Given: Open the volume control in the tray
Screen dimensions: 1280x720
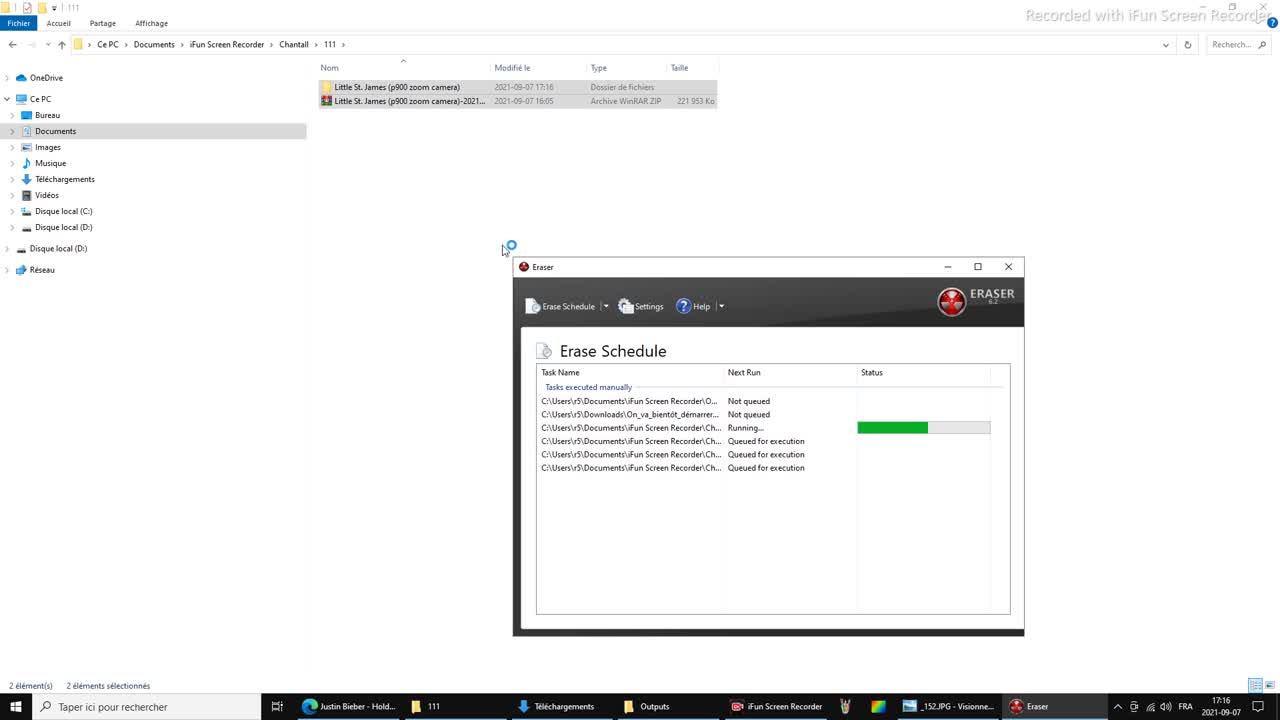Looking at the screenshot, I should 1166,706.
